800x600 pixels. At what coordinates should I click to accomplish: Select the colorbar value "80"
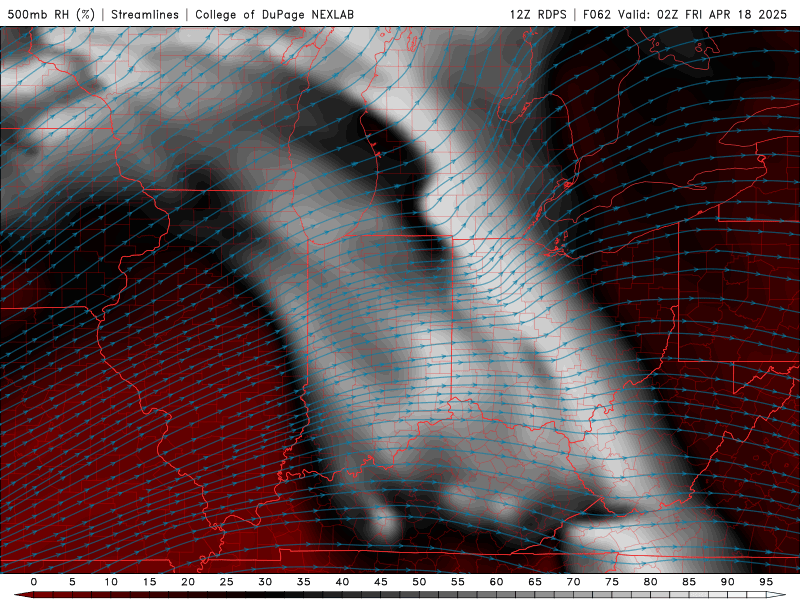click(x=650, y=582)
